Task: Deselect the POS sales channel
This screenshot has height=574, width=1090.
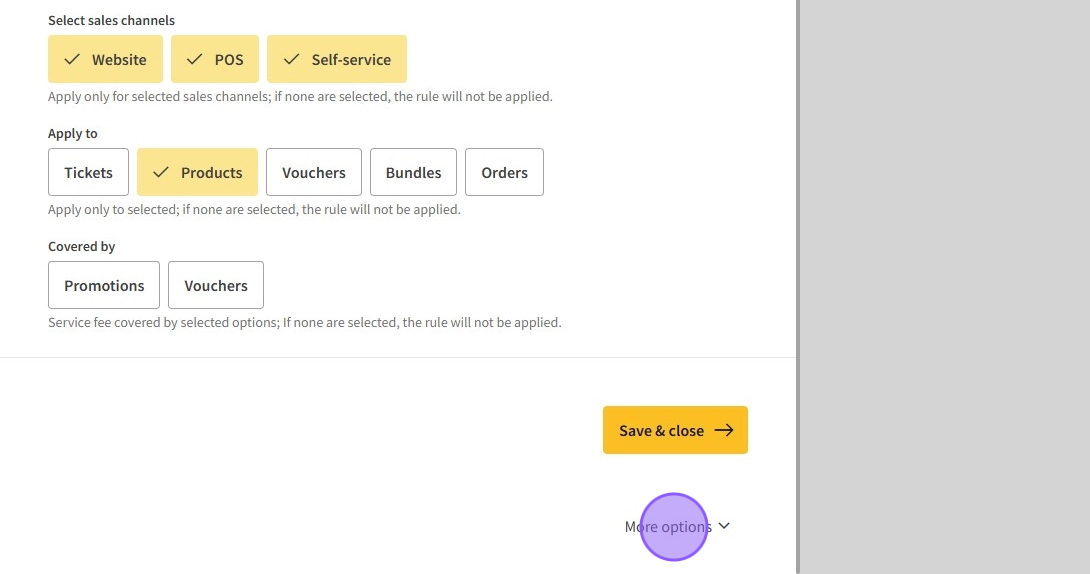Action: [x=215, y=59]
